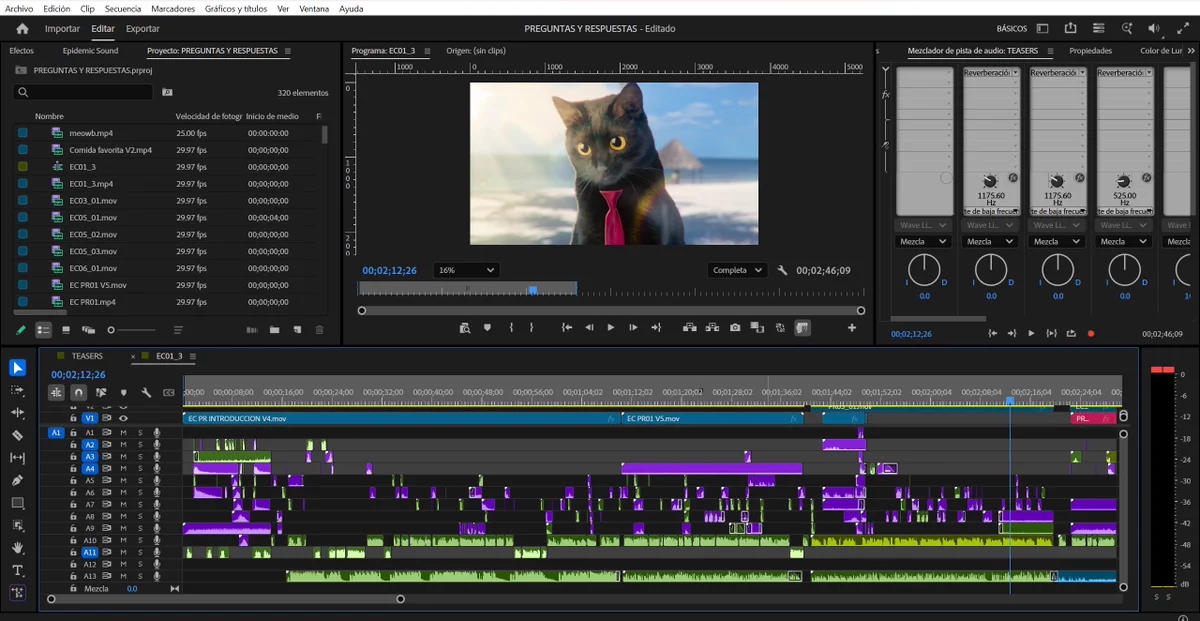
Task: Toggle V1 track eye visibility
Action: (x=124, y=418)
